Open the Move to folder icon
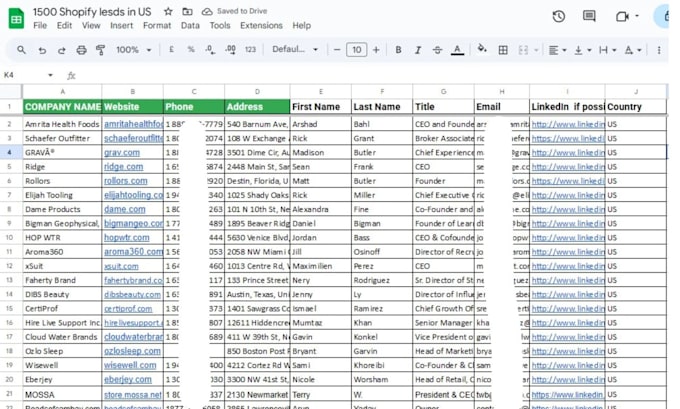The width and height of the screenshot is (680, 409). tap(187, 12)
